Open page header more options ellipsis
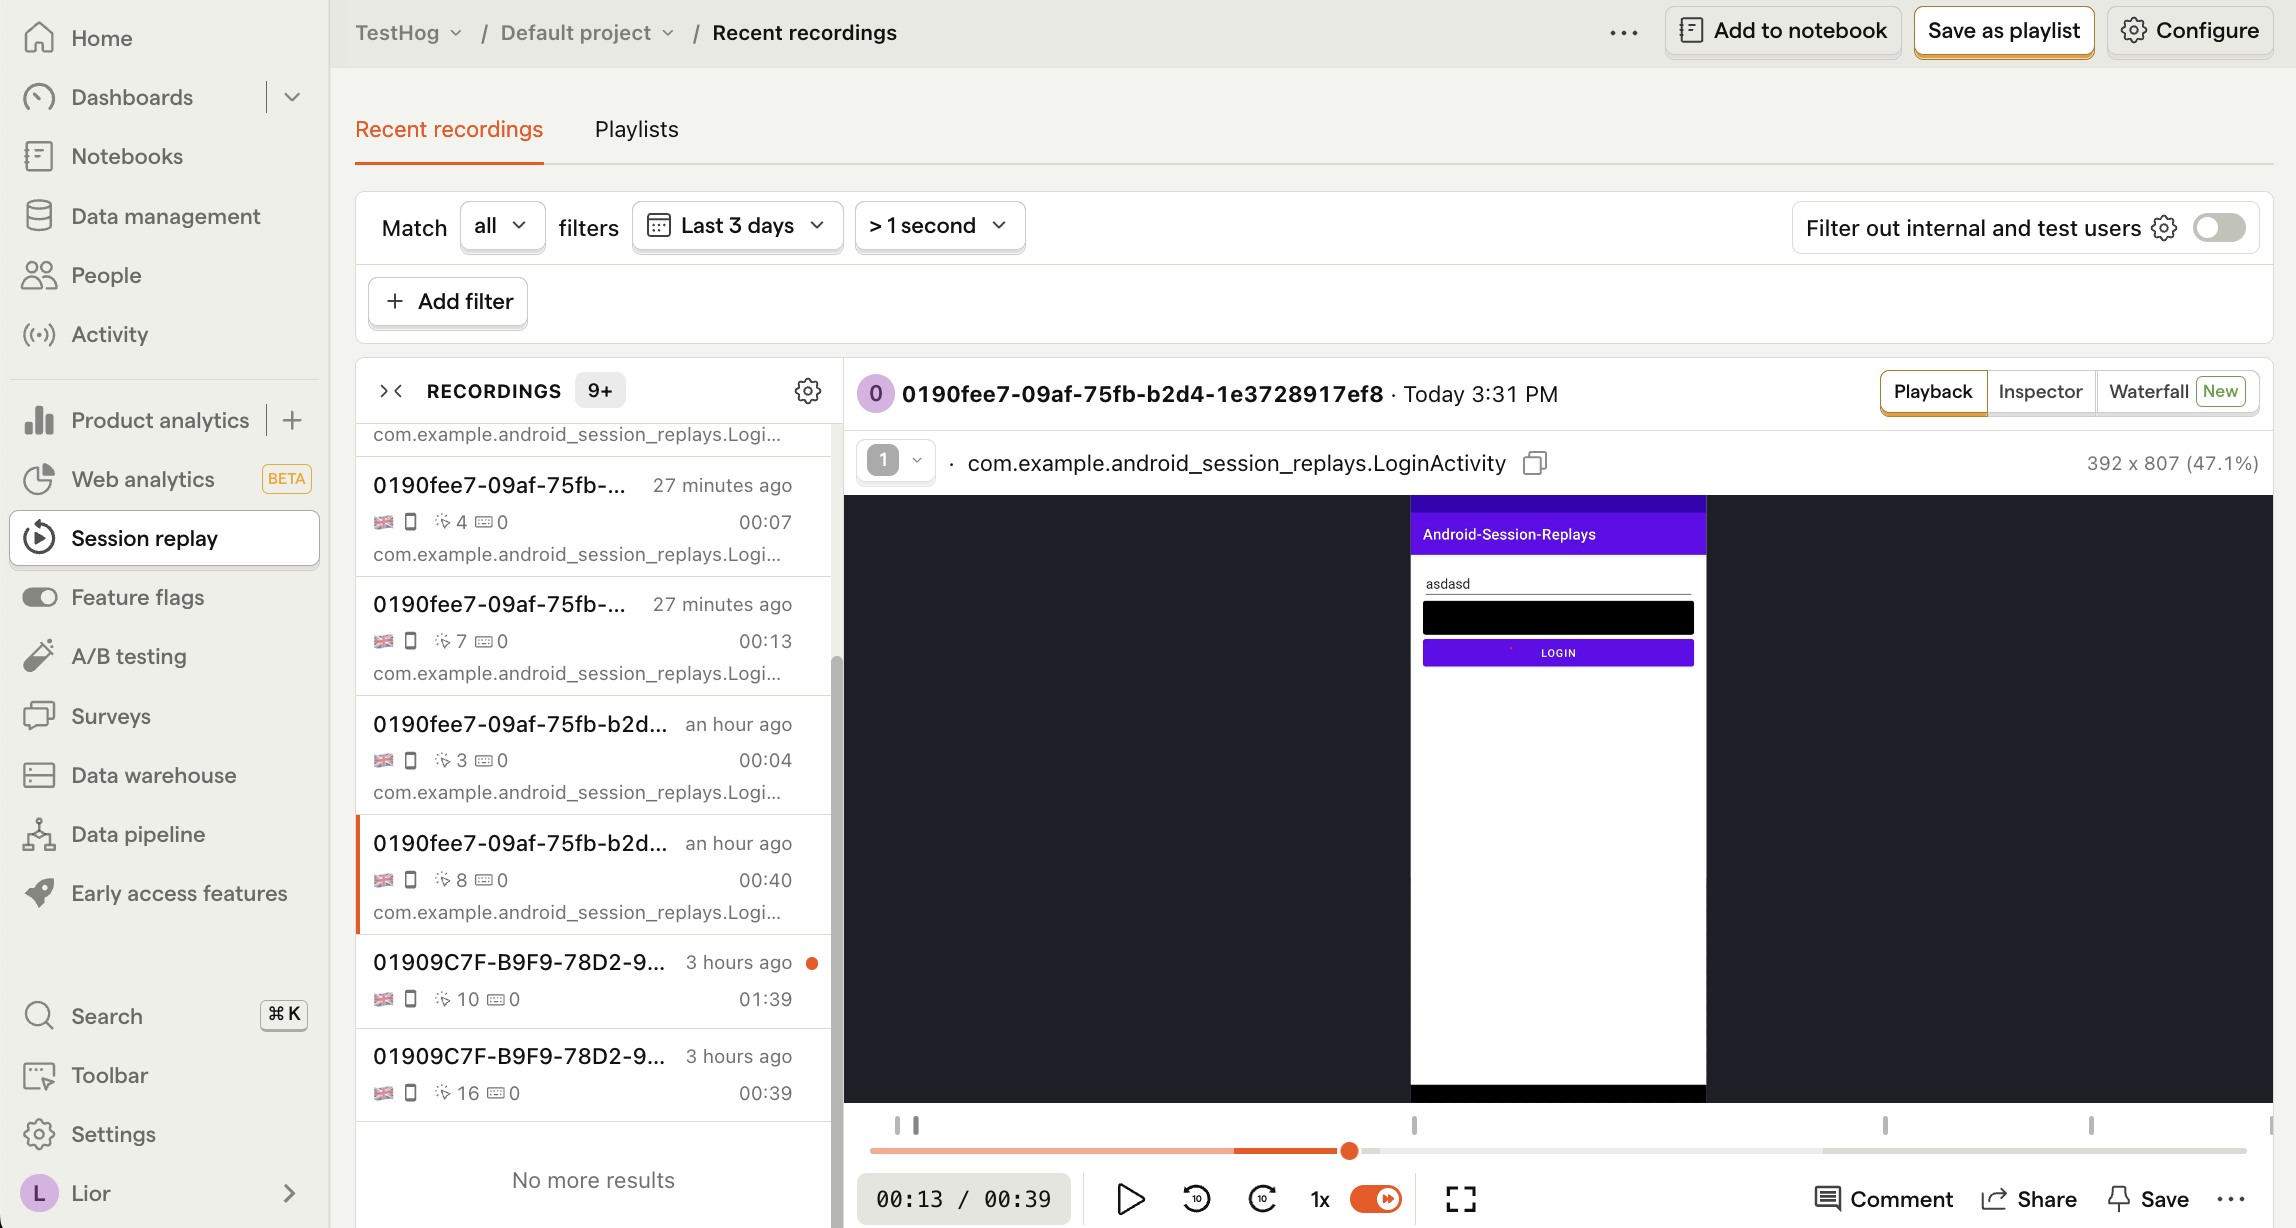Viewport: 2296px width, 1228px height. [1624, 33]
